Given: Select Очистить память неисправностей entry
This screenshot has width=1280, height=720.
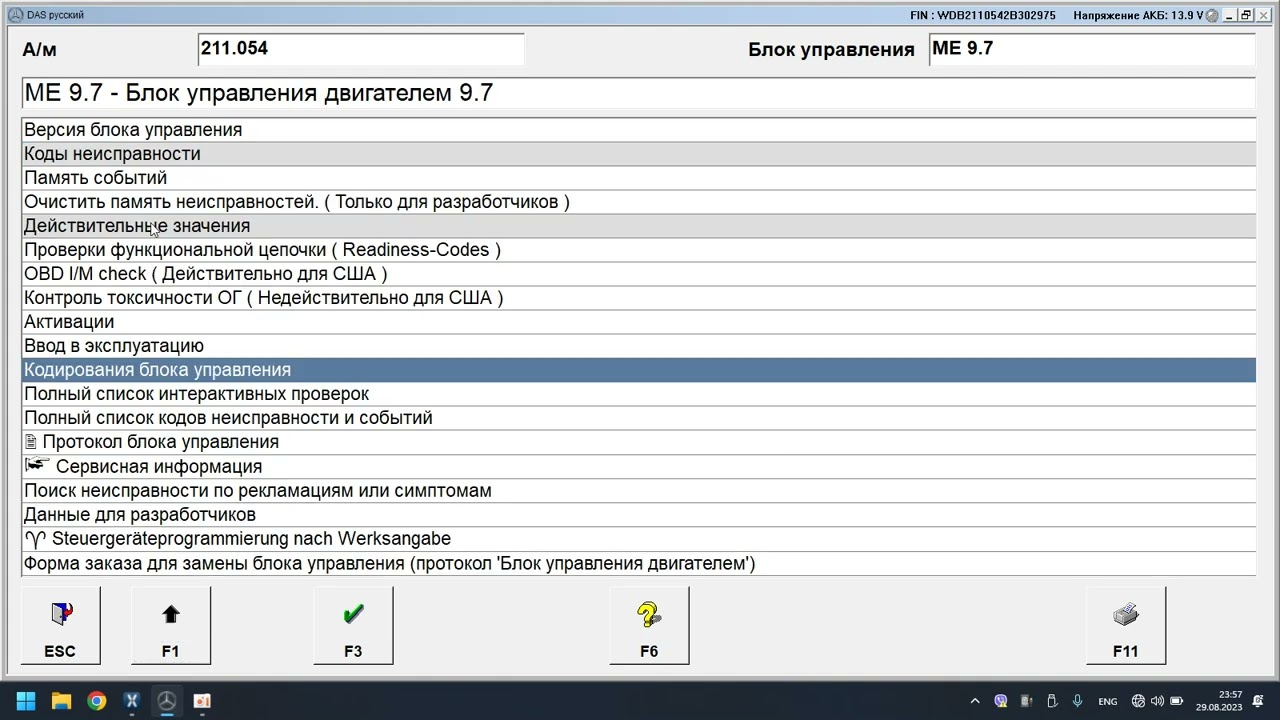Looking at the screenshot, I should coord(639,202).
